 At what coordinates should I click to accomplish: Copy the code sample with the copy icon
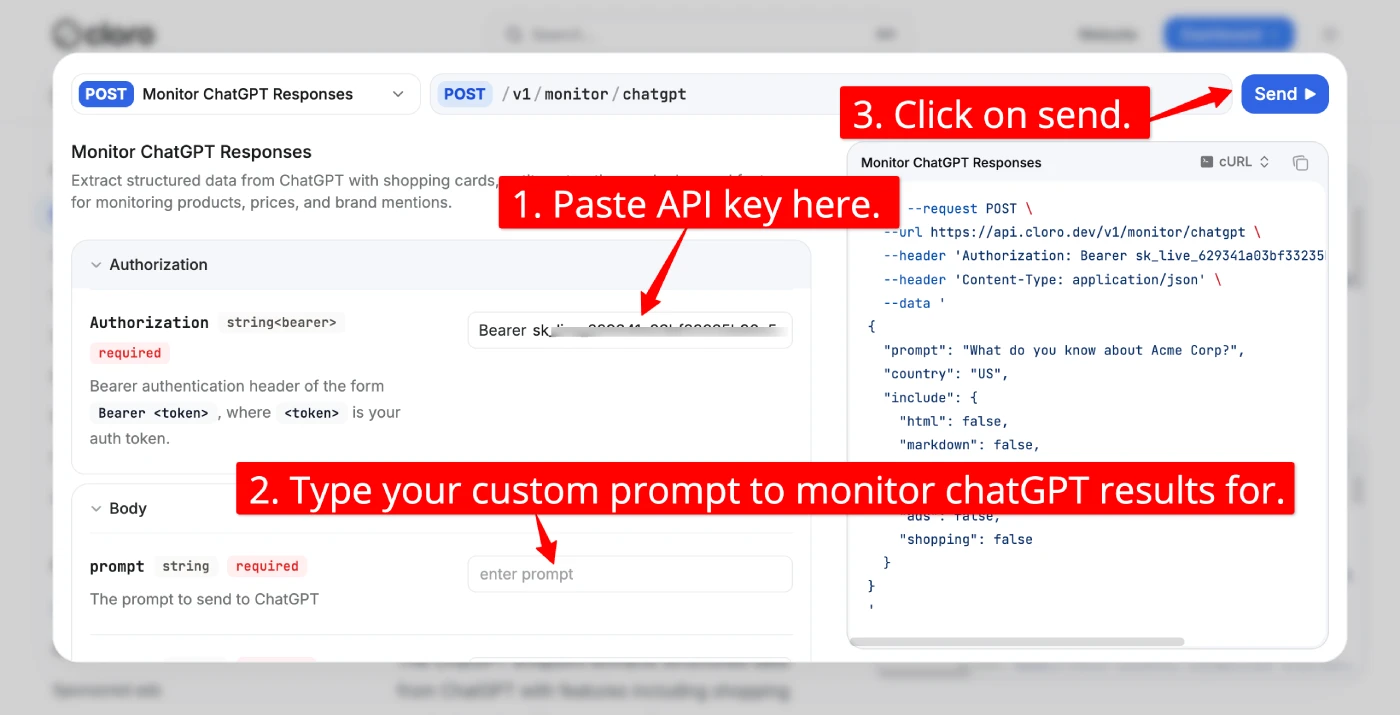[x=1300, y=162]
